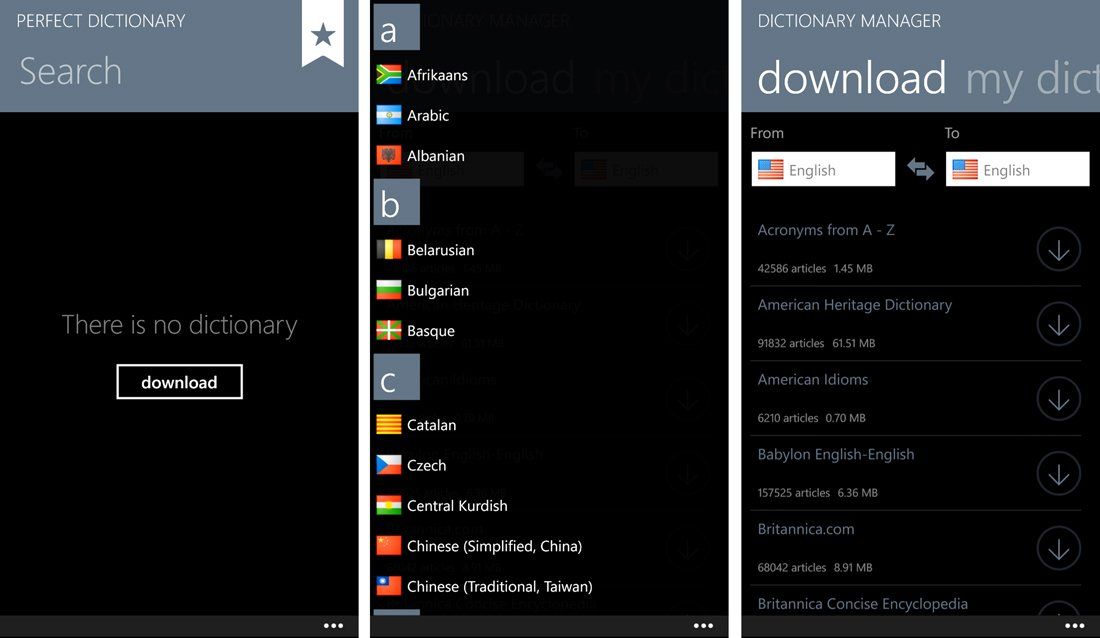Open the To language selector

pos(1017,169)
